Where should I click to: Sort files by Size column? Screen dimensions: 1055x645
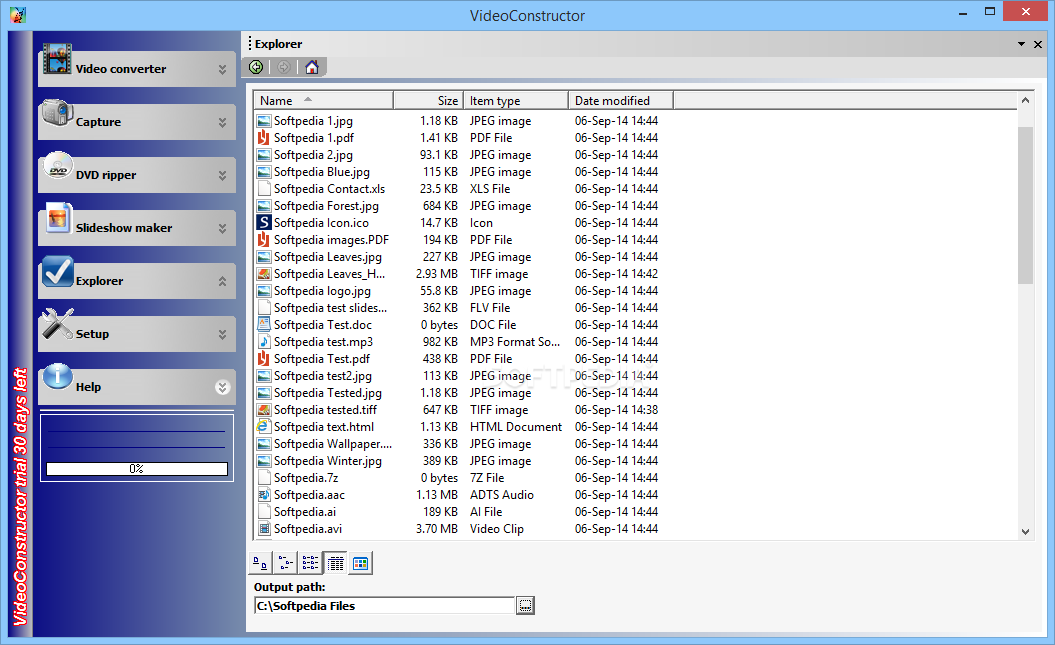(x=429, y=100)
